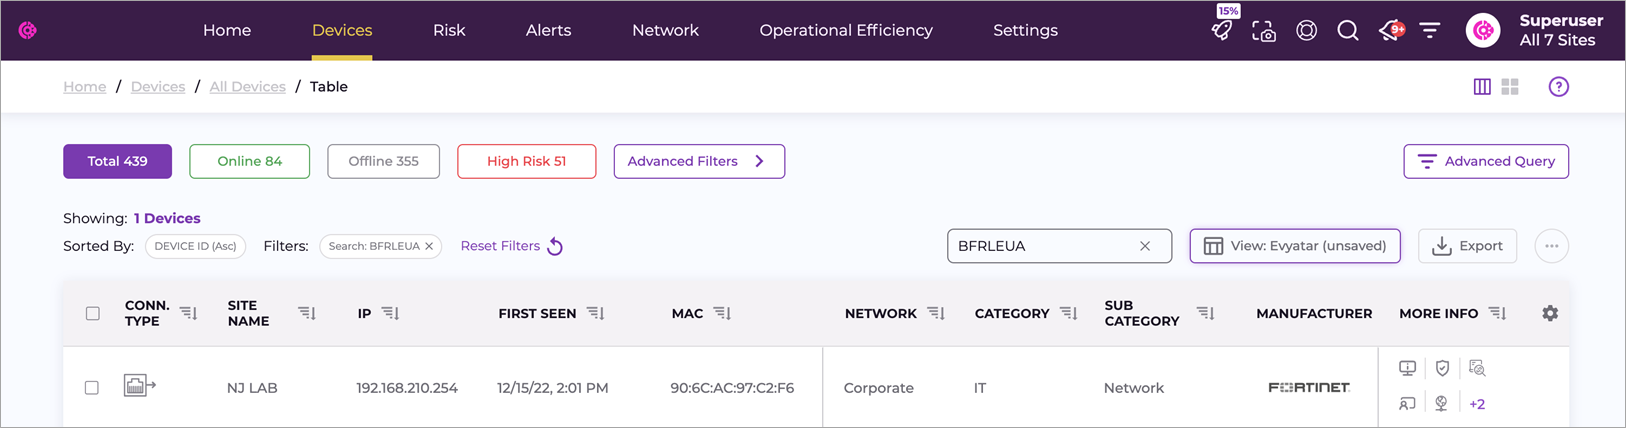
Task: Open the Alerts menu tab
Action: [548, 30]
